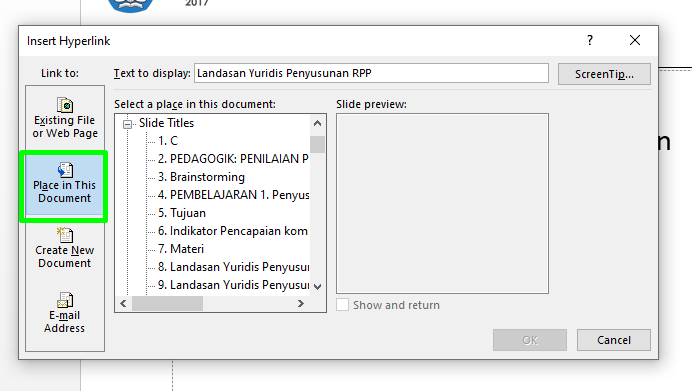The image size is (692, 391).
Task: Click the Cancel button
Action: pyautogui.click(x=613, y=340)
